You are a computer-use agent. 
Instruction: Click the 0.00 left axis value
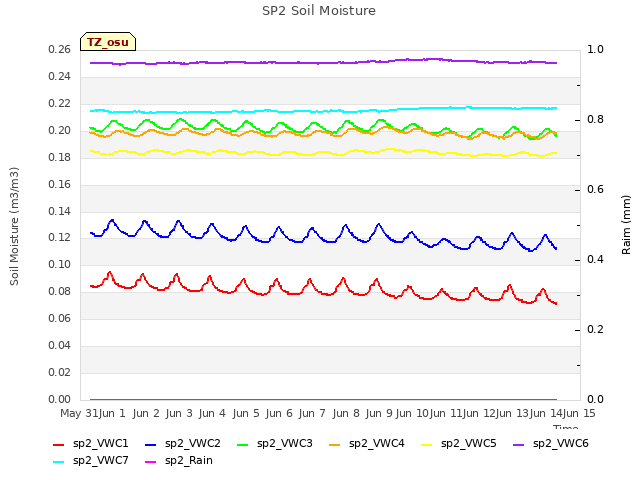[x=60, y=400]
